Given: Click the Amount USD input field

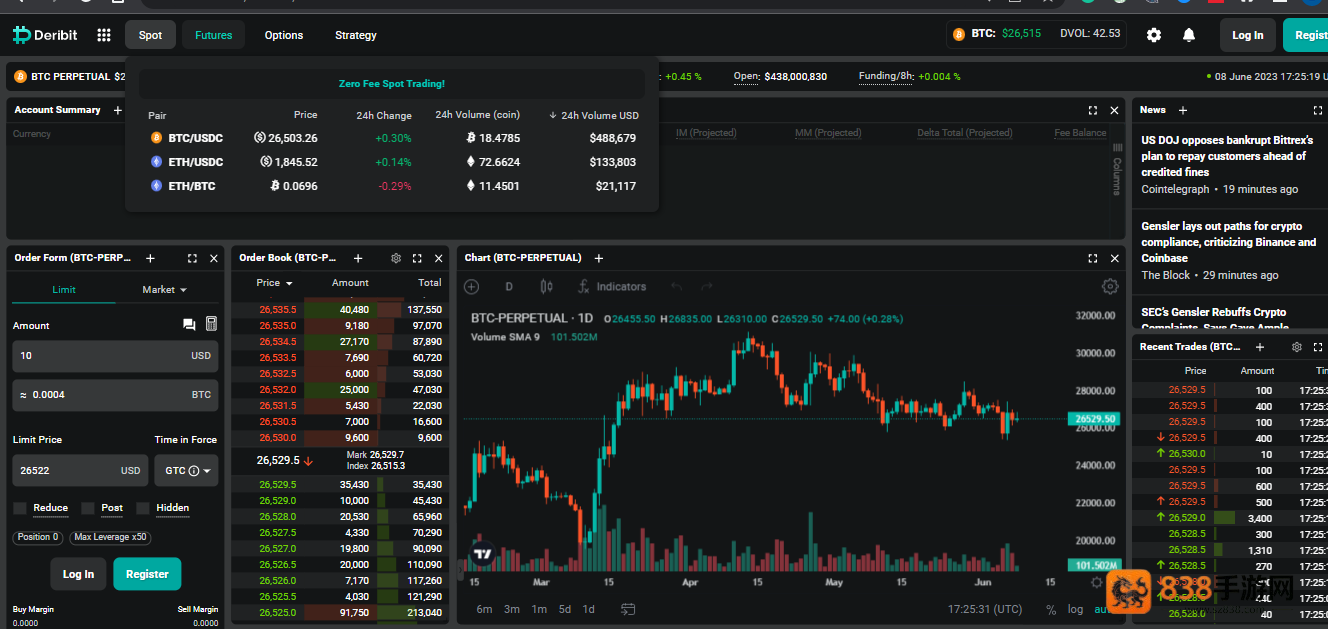Looking at the screenshot, I should tap(115, 356).
